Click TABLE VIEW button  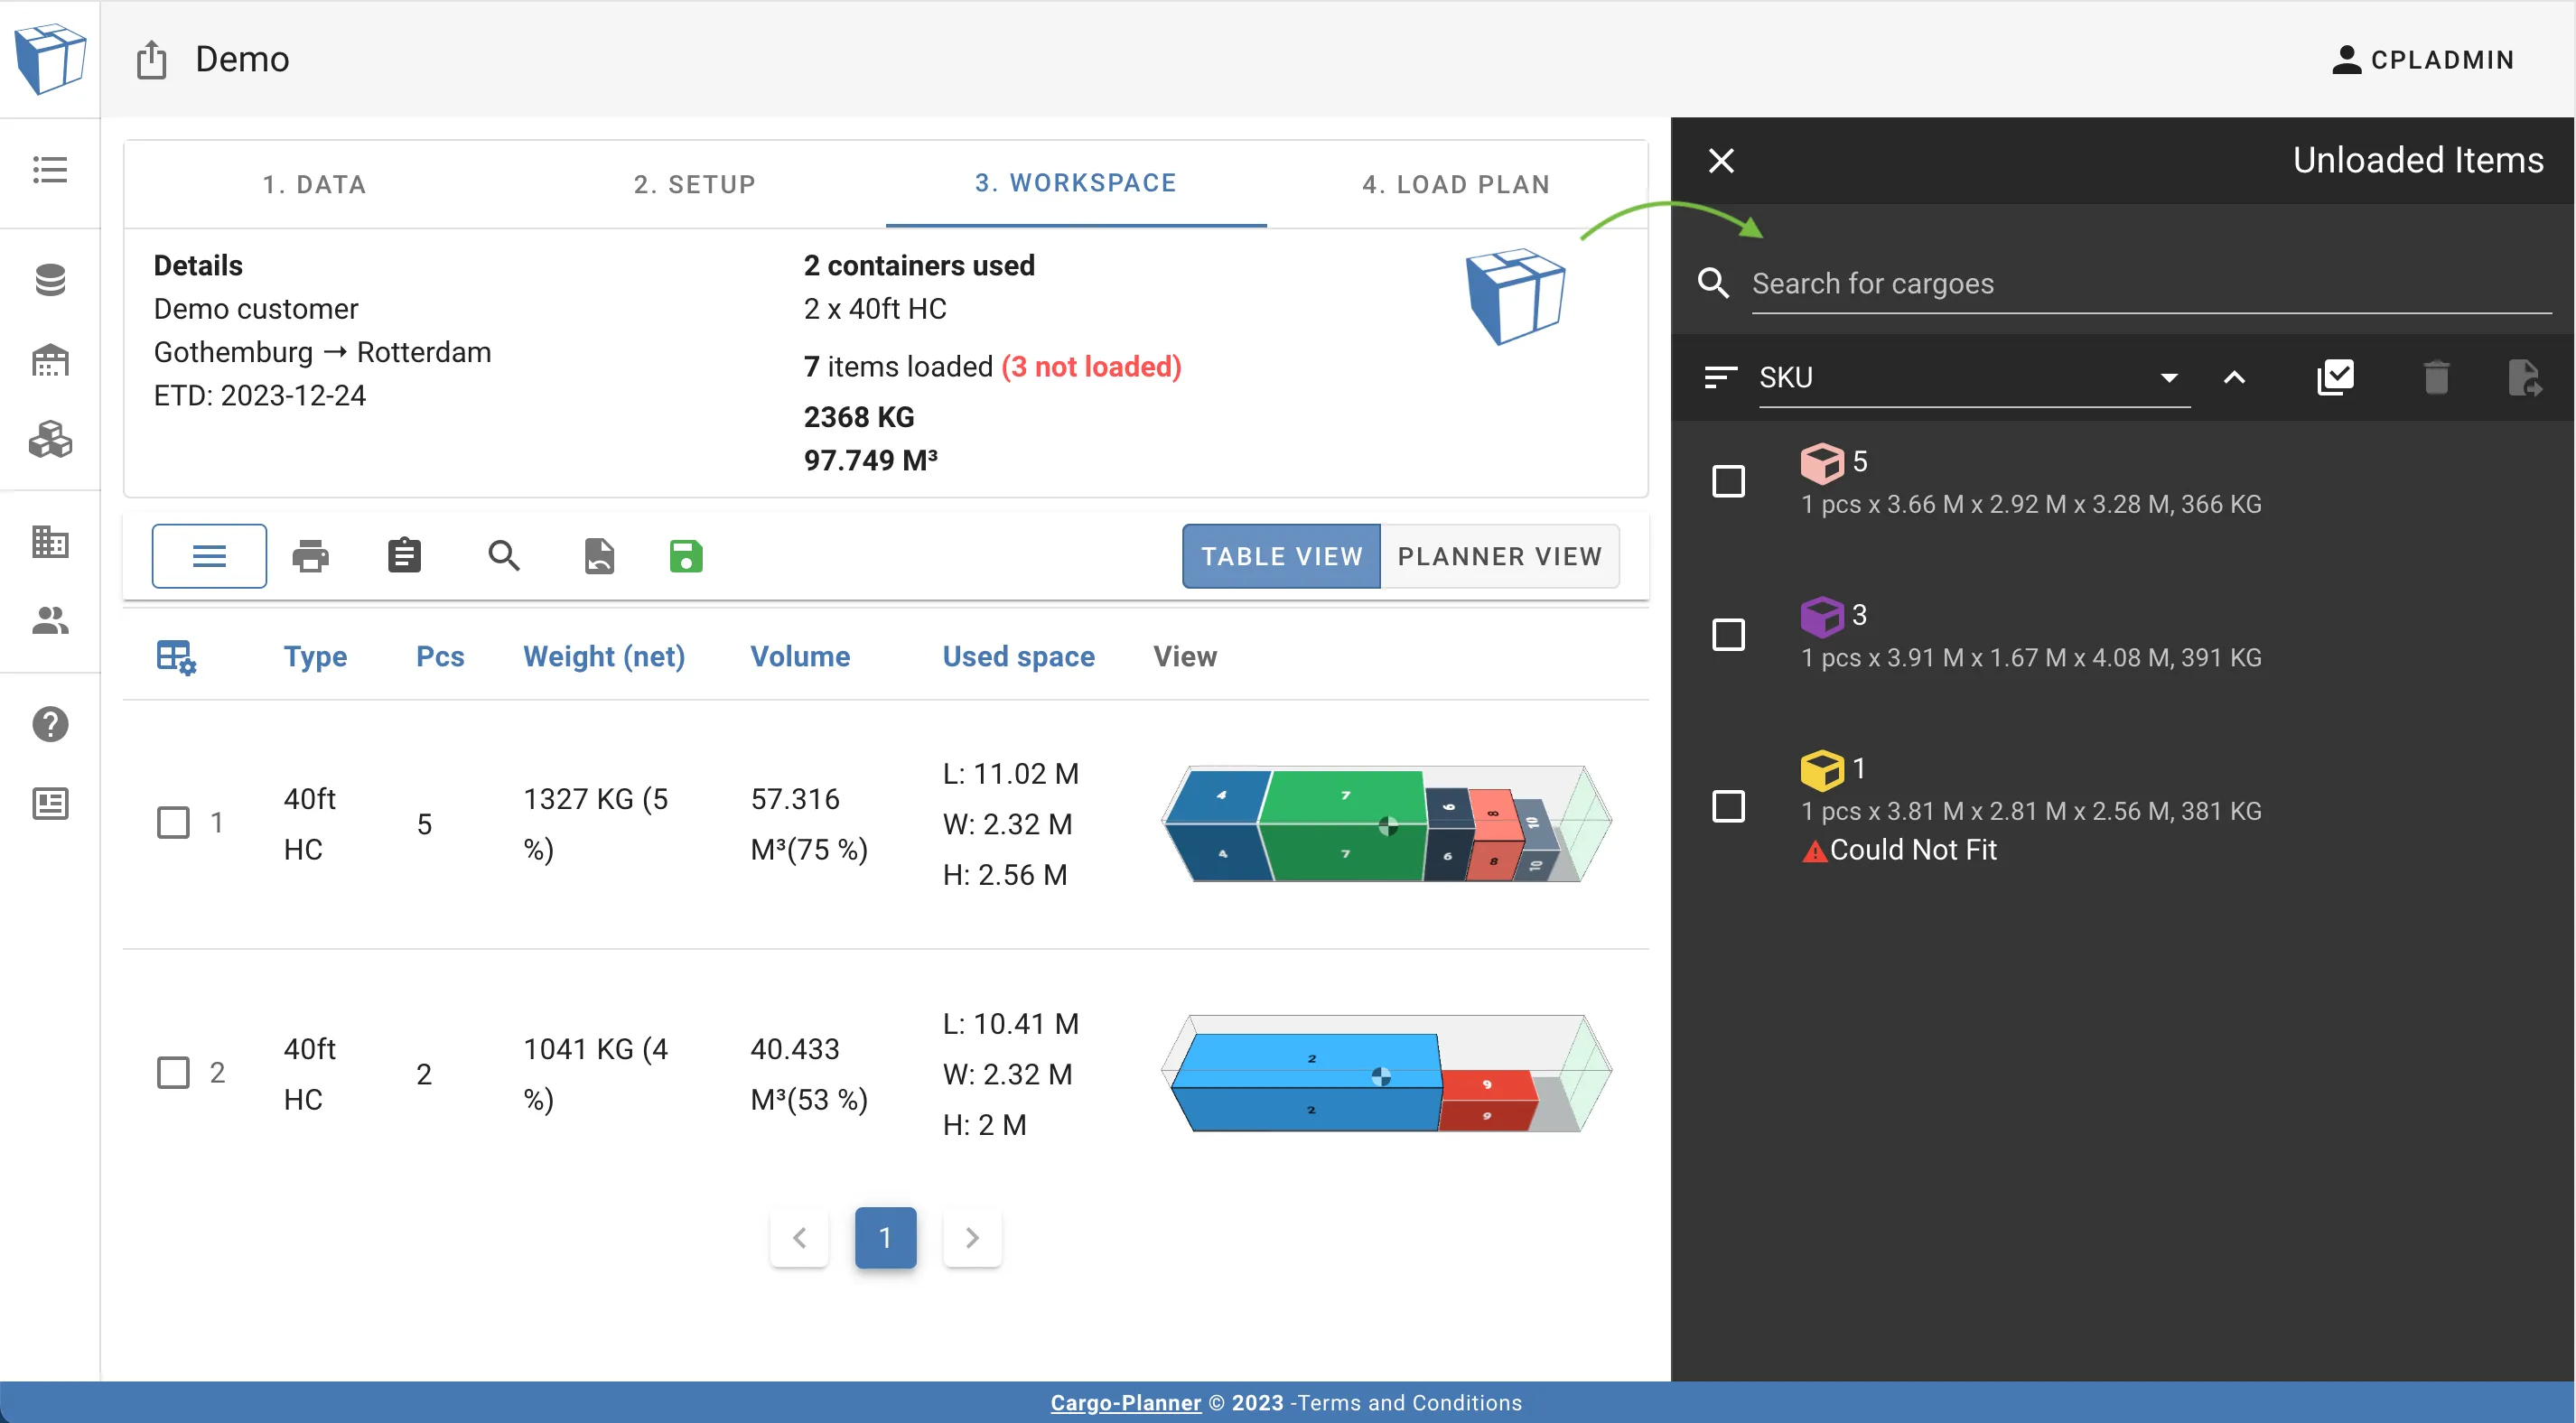pos(1281,555)
